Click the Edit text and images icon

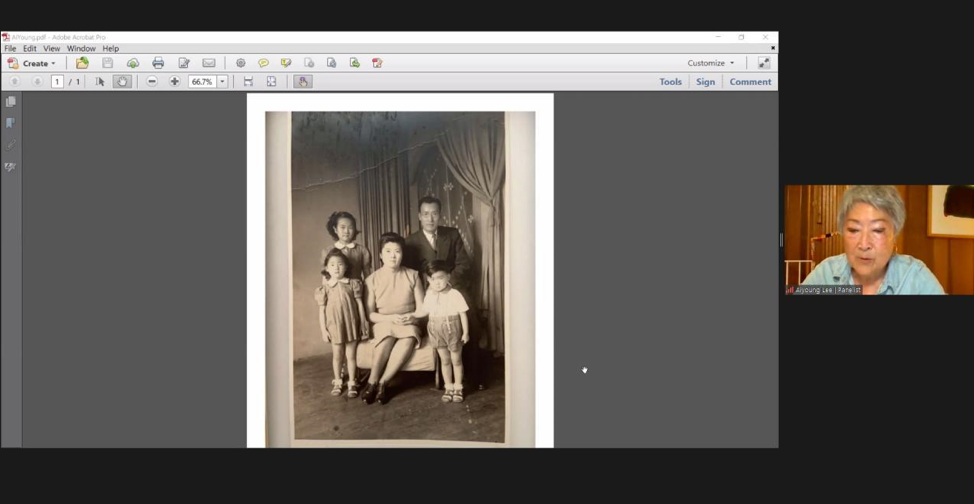pyautogui.click(x=184, y=63)
